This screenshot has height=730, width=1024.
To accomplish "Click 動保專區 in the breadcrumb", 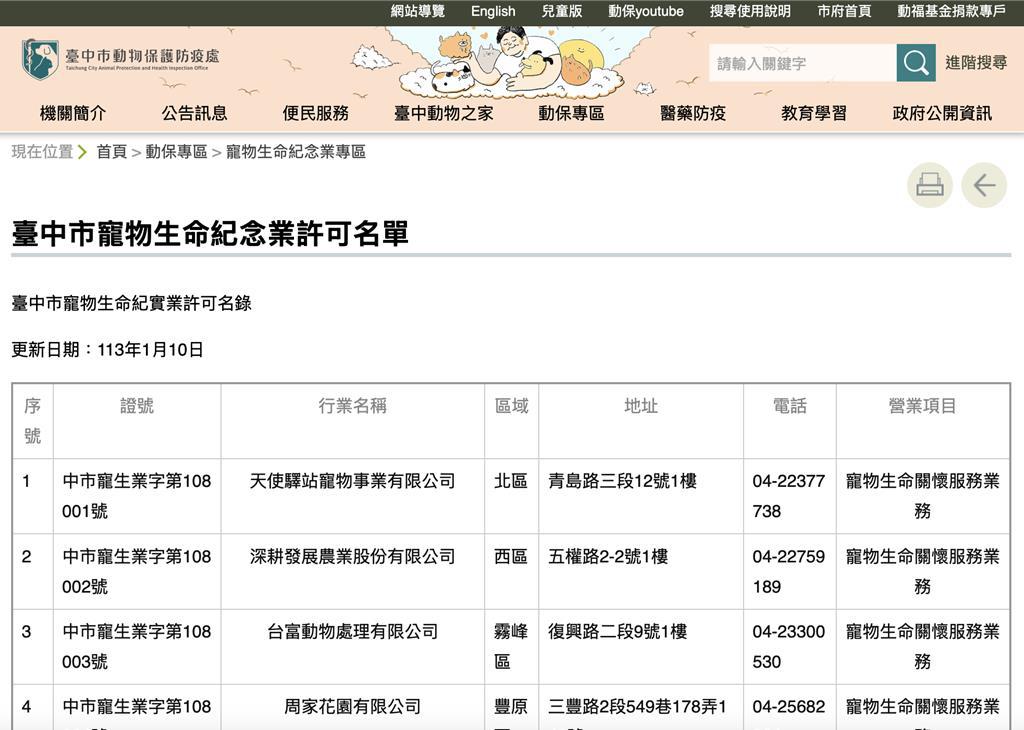I will [176, 151].
